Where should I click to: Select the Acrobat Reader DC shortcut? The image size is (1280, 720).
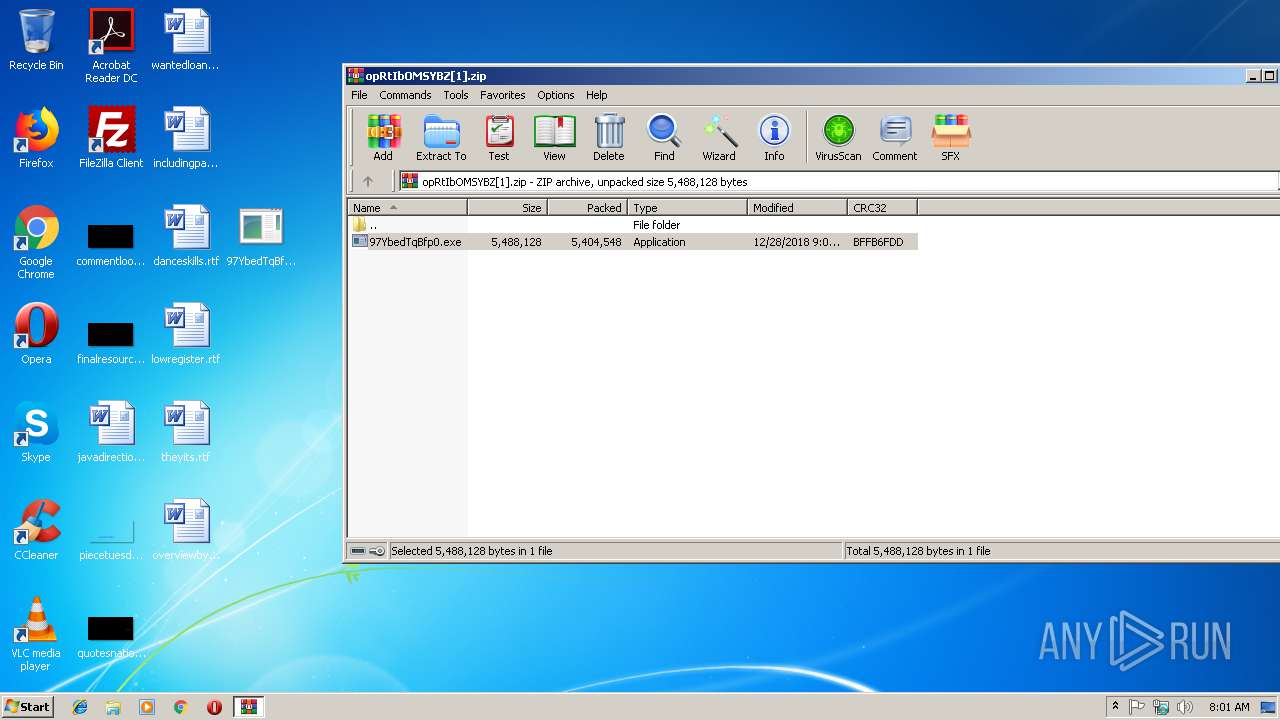coord(111,46)
